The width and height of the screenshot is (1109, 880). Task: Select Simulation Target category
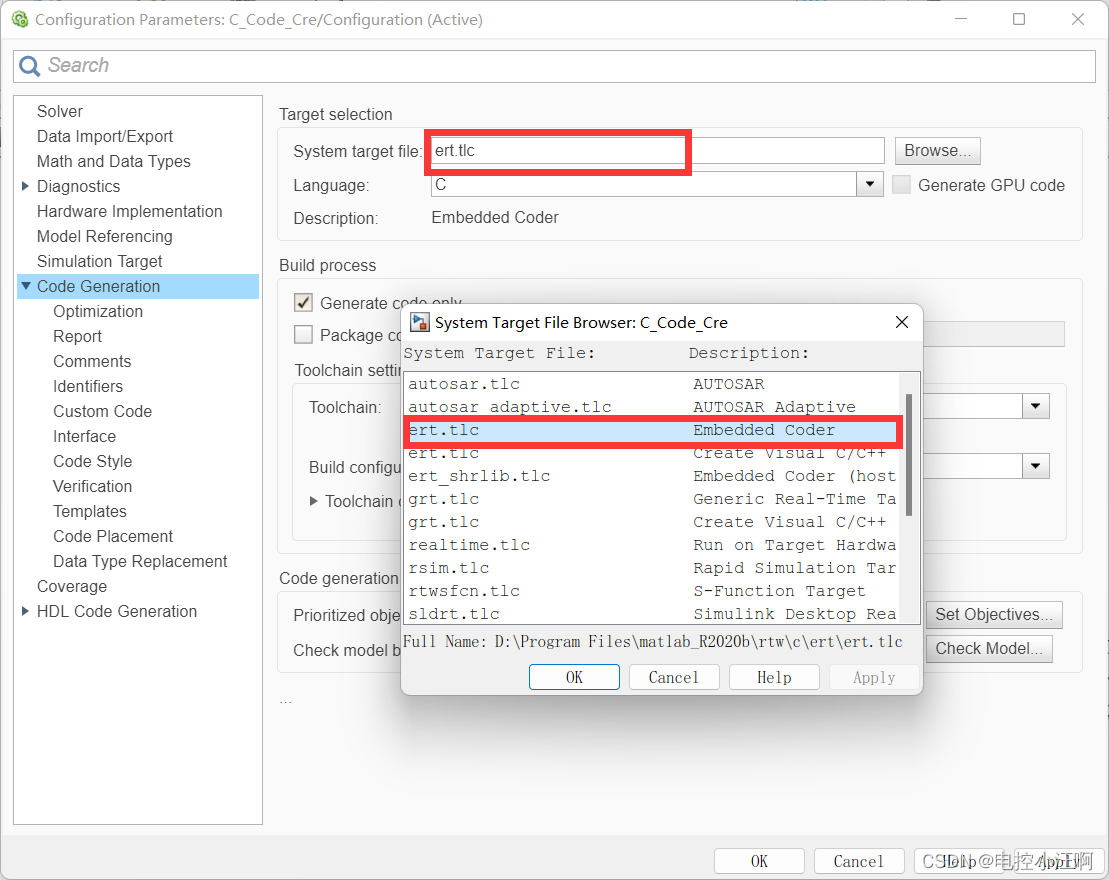pyautogui.click(x=100, y=261)
